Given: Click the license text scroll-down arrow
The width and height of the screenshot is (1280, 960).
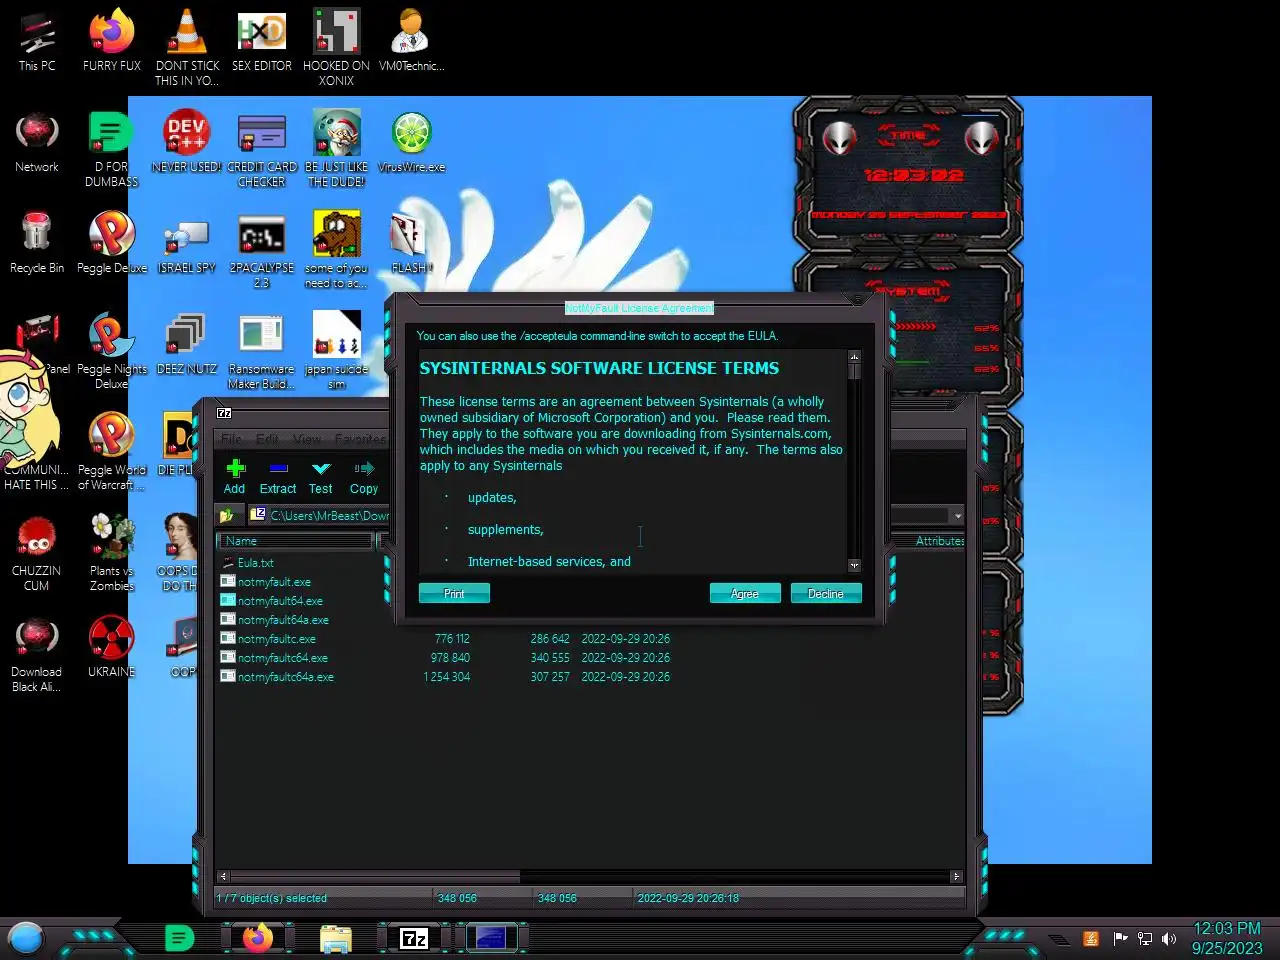Looking at the screenshot, I should (x=854, y=565).
